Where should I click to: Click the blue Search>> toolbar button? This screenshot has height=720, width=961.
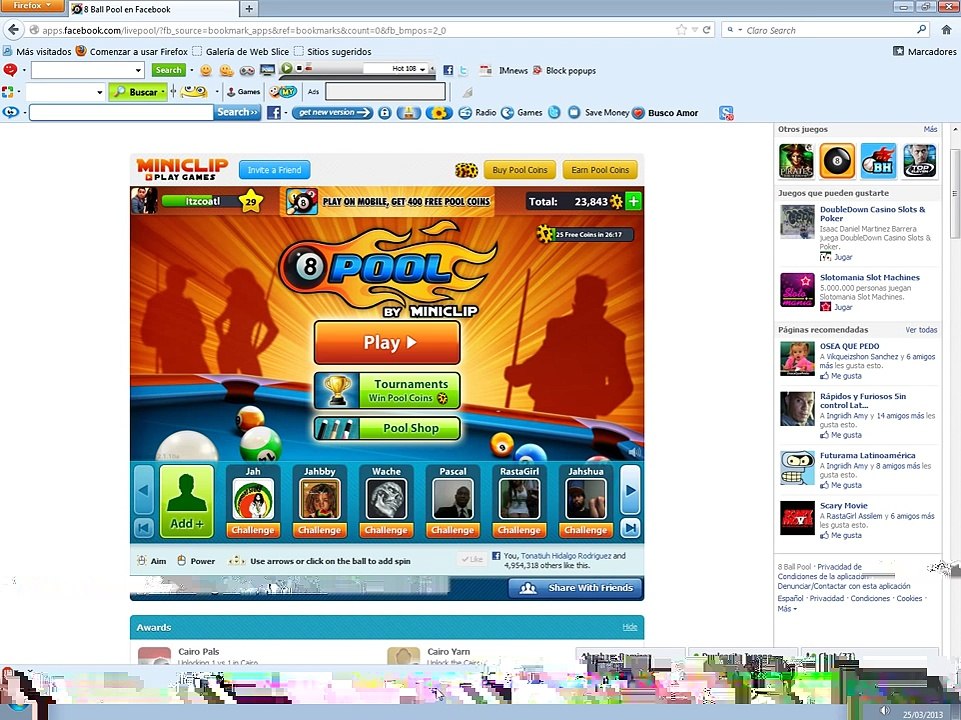pyautogui.click(x=237, y=112)
